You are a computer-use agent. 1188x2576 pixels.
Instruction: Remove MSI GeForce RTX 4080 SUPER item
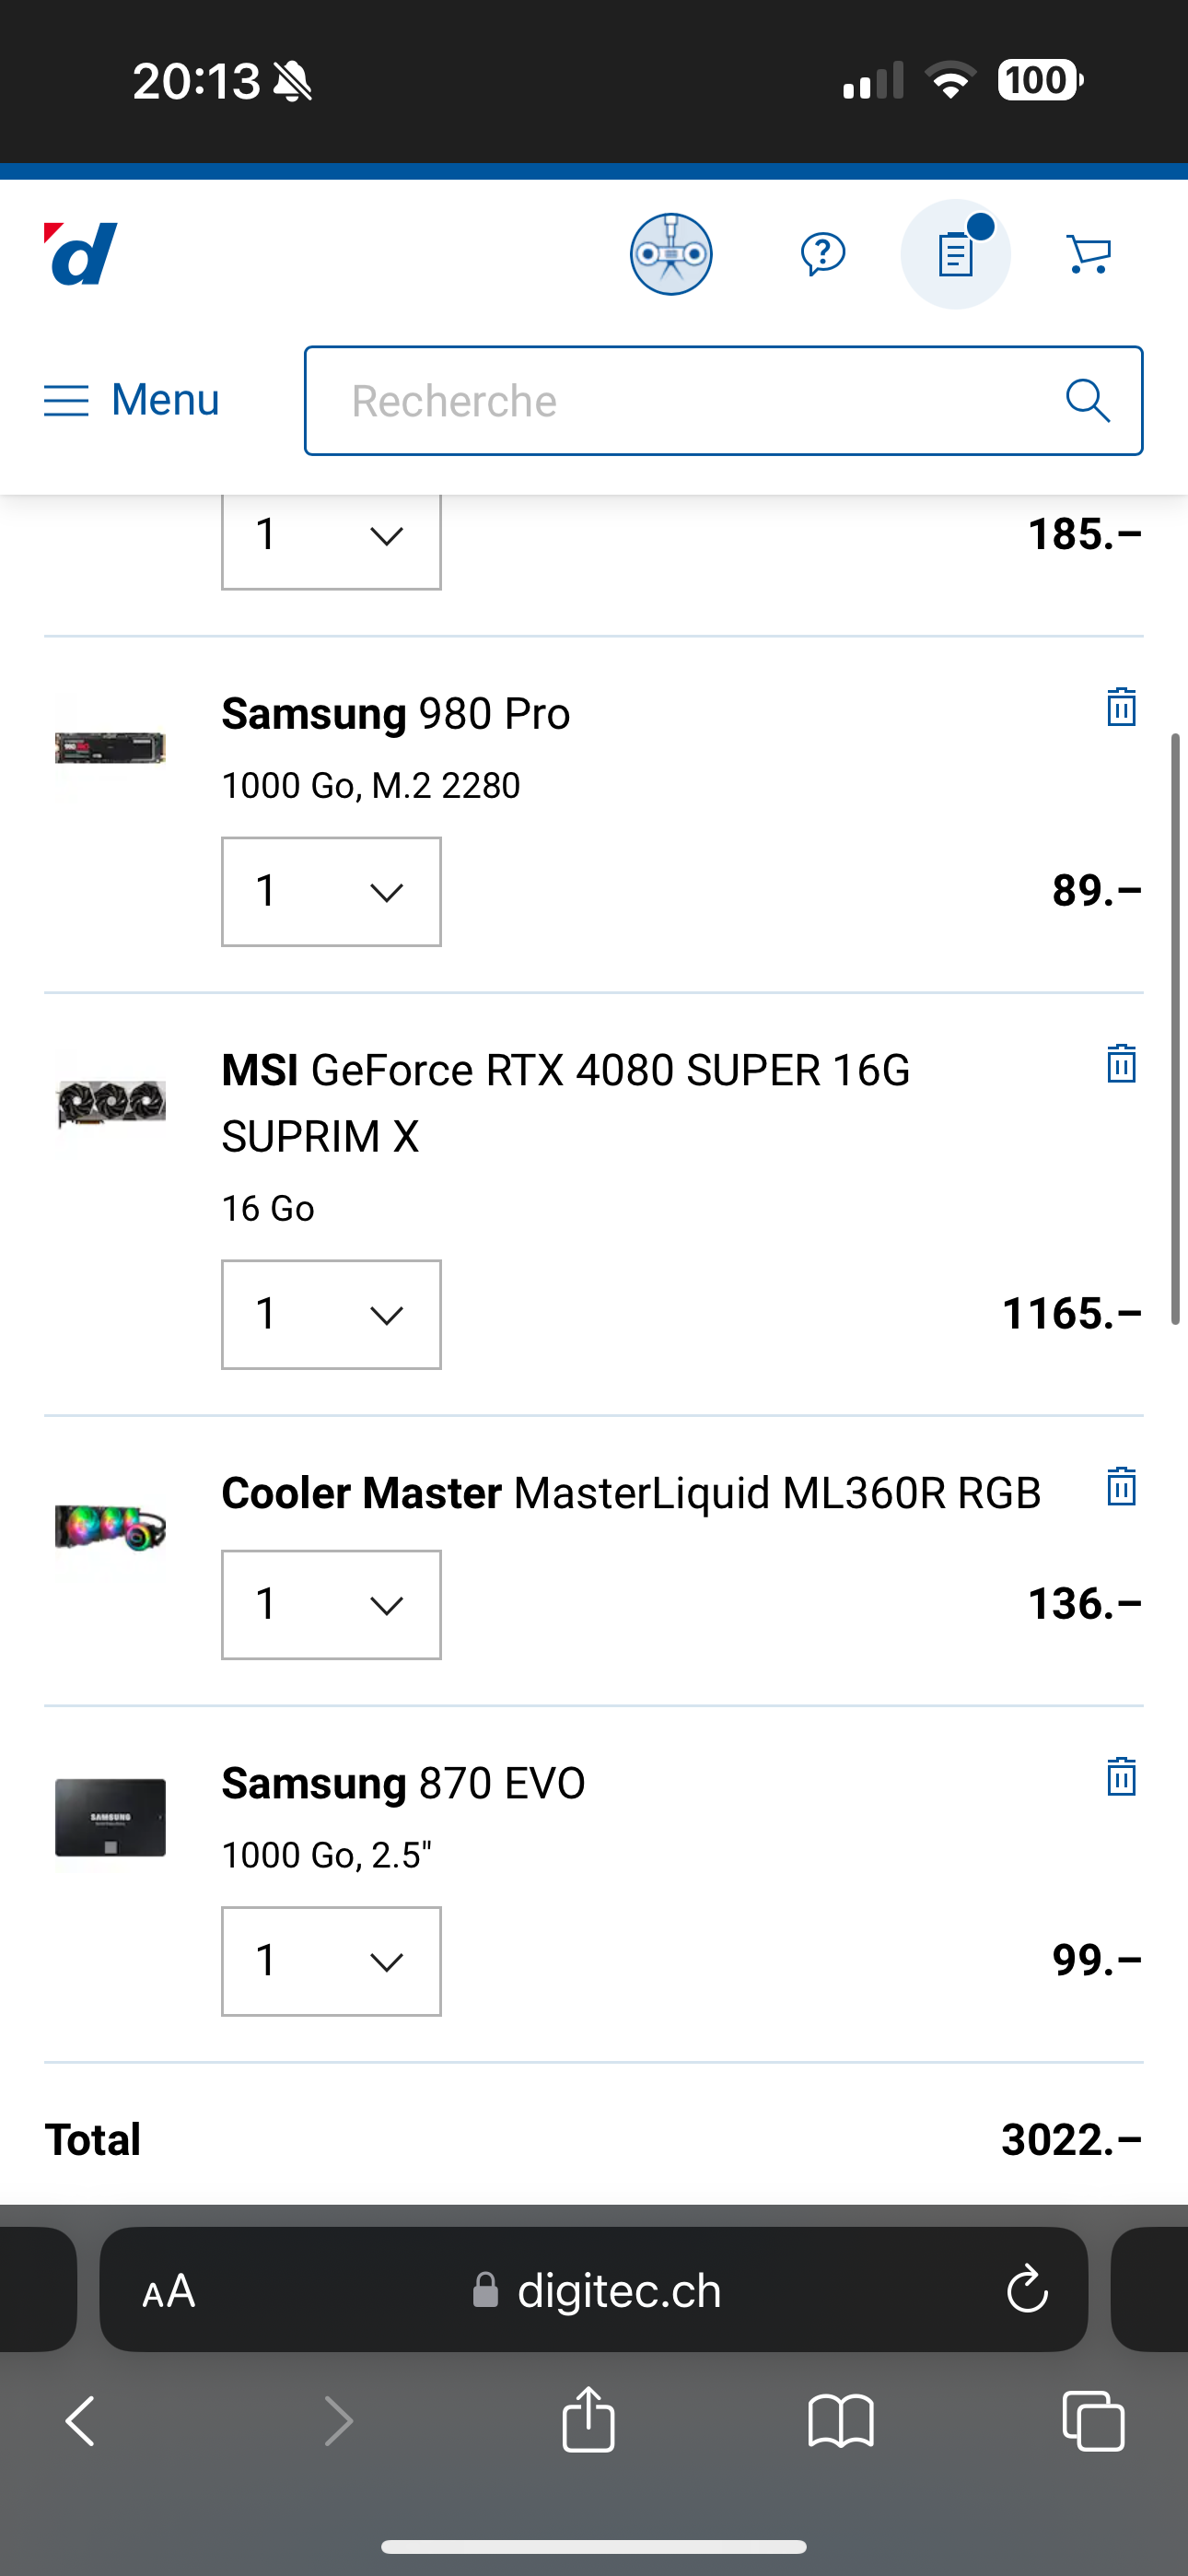tap(1121, 1063)
